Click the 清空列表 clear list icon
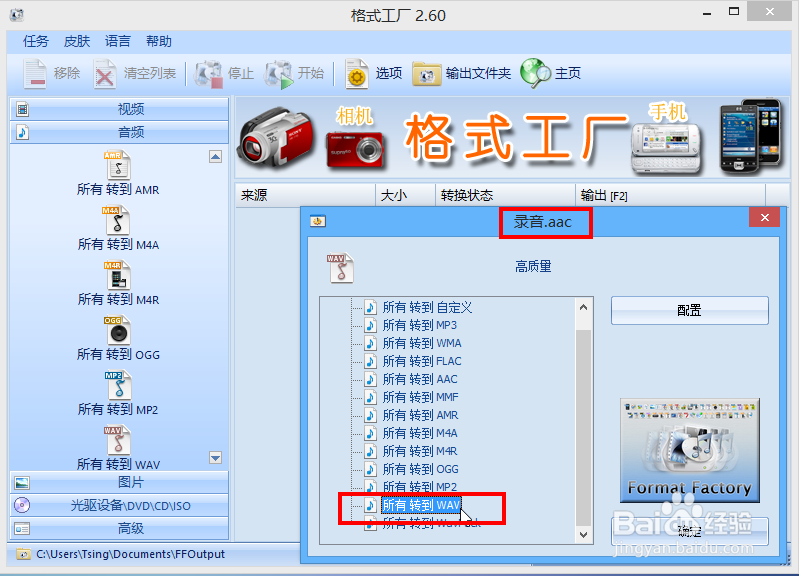This screenshot has height=576, width=799. point(104,74)
